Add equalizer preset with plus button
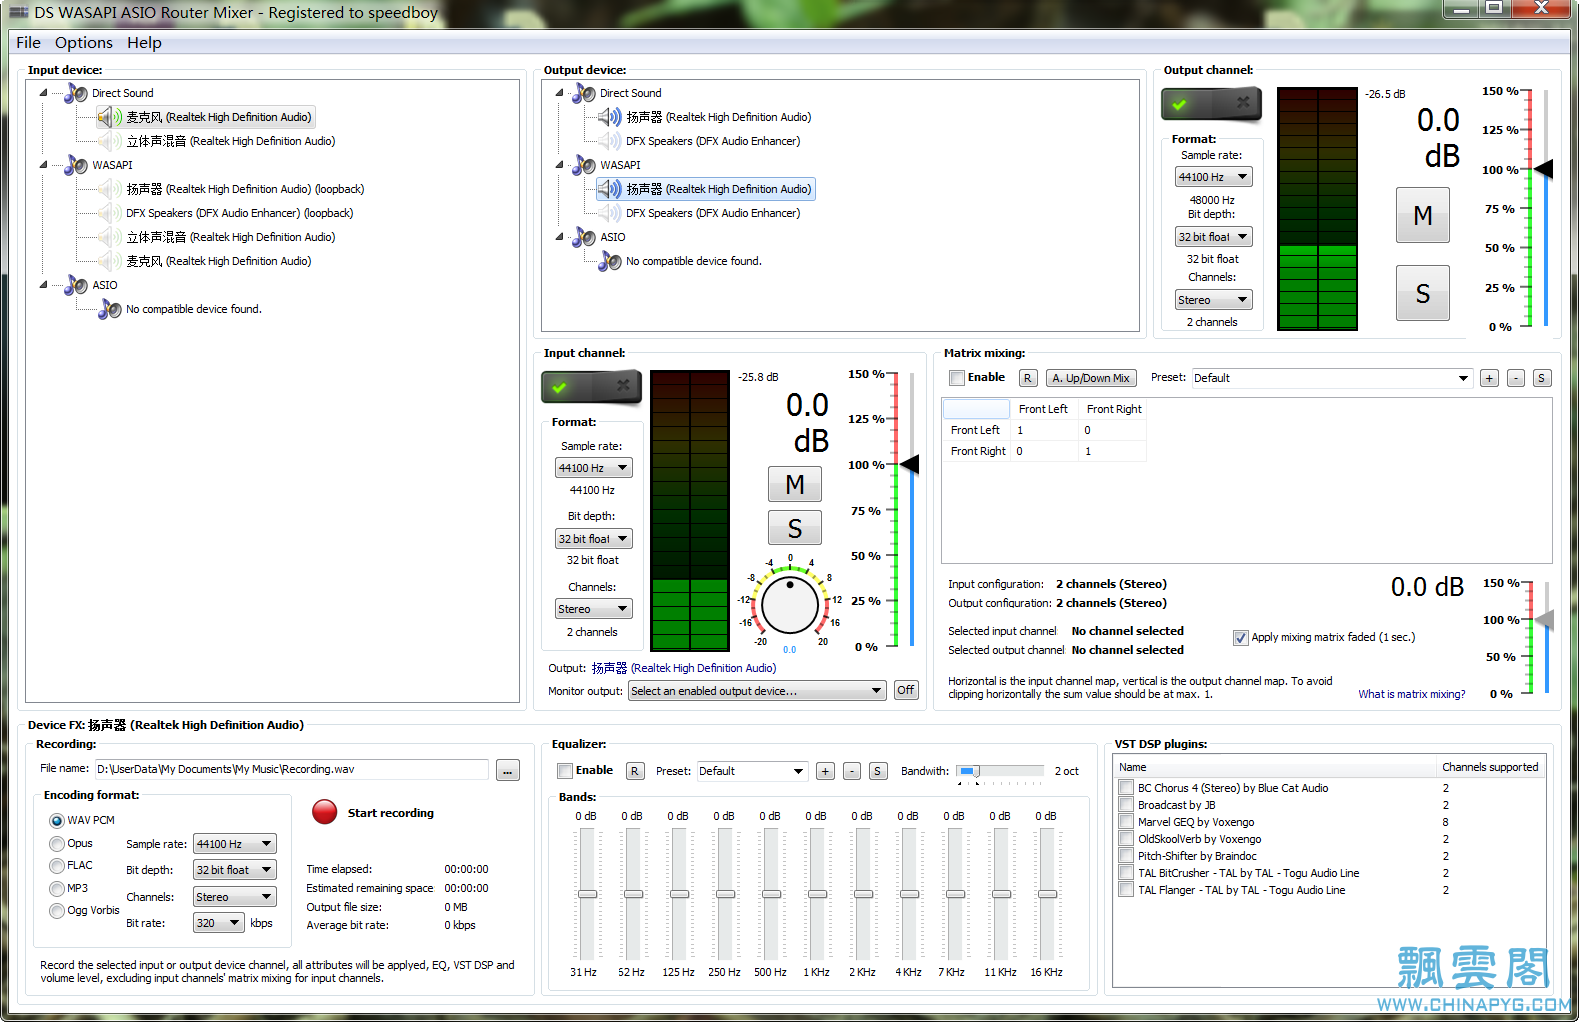Viewport: 1579px width, 1022px height. pyautogui.click(x=825, y=771)
